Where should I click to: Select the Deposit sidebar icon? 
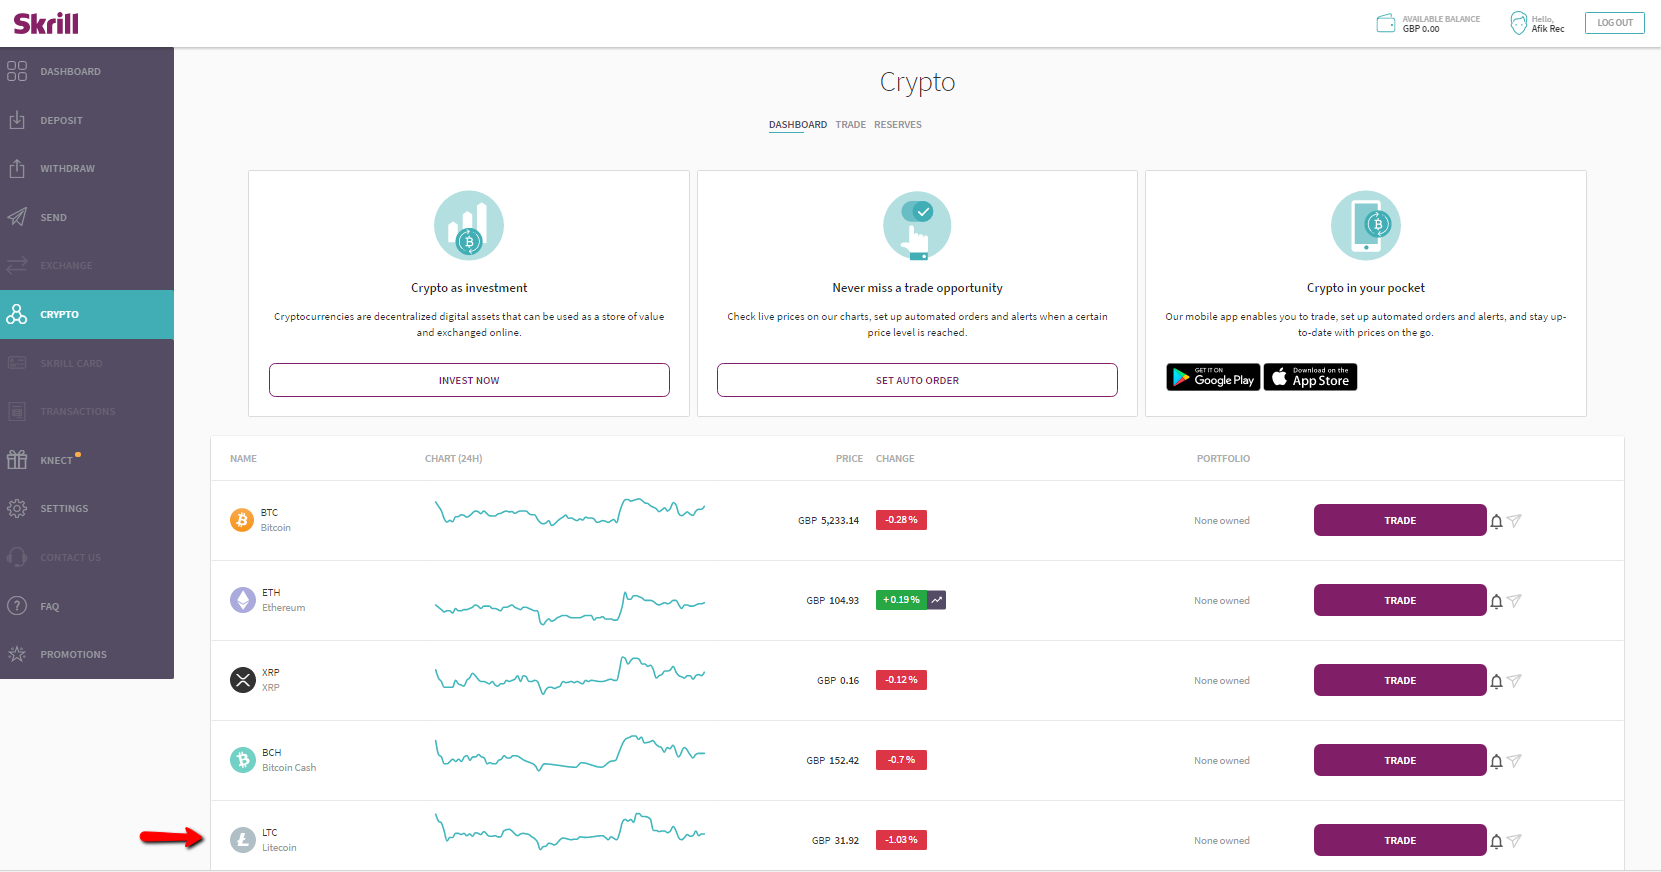point(17,120)
